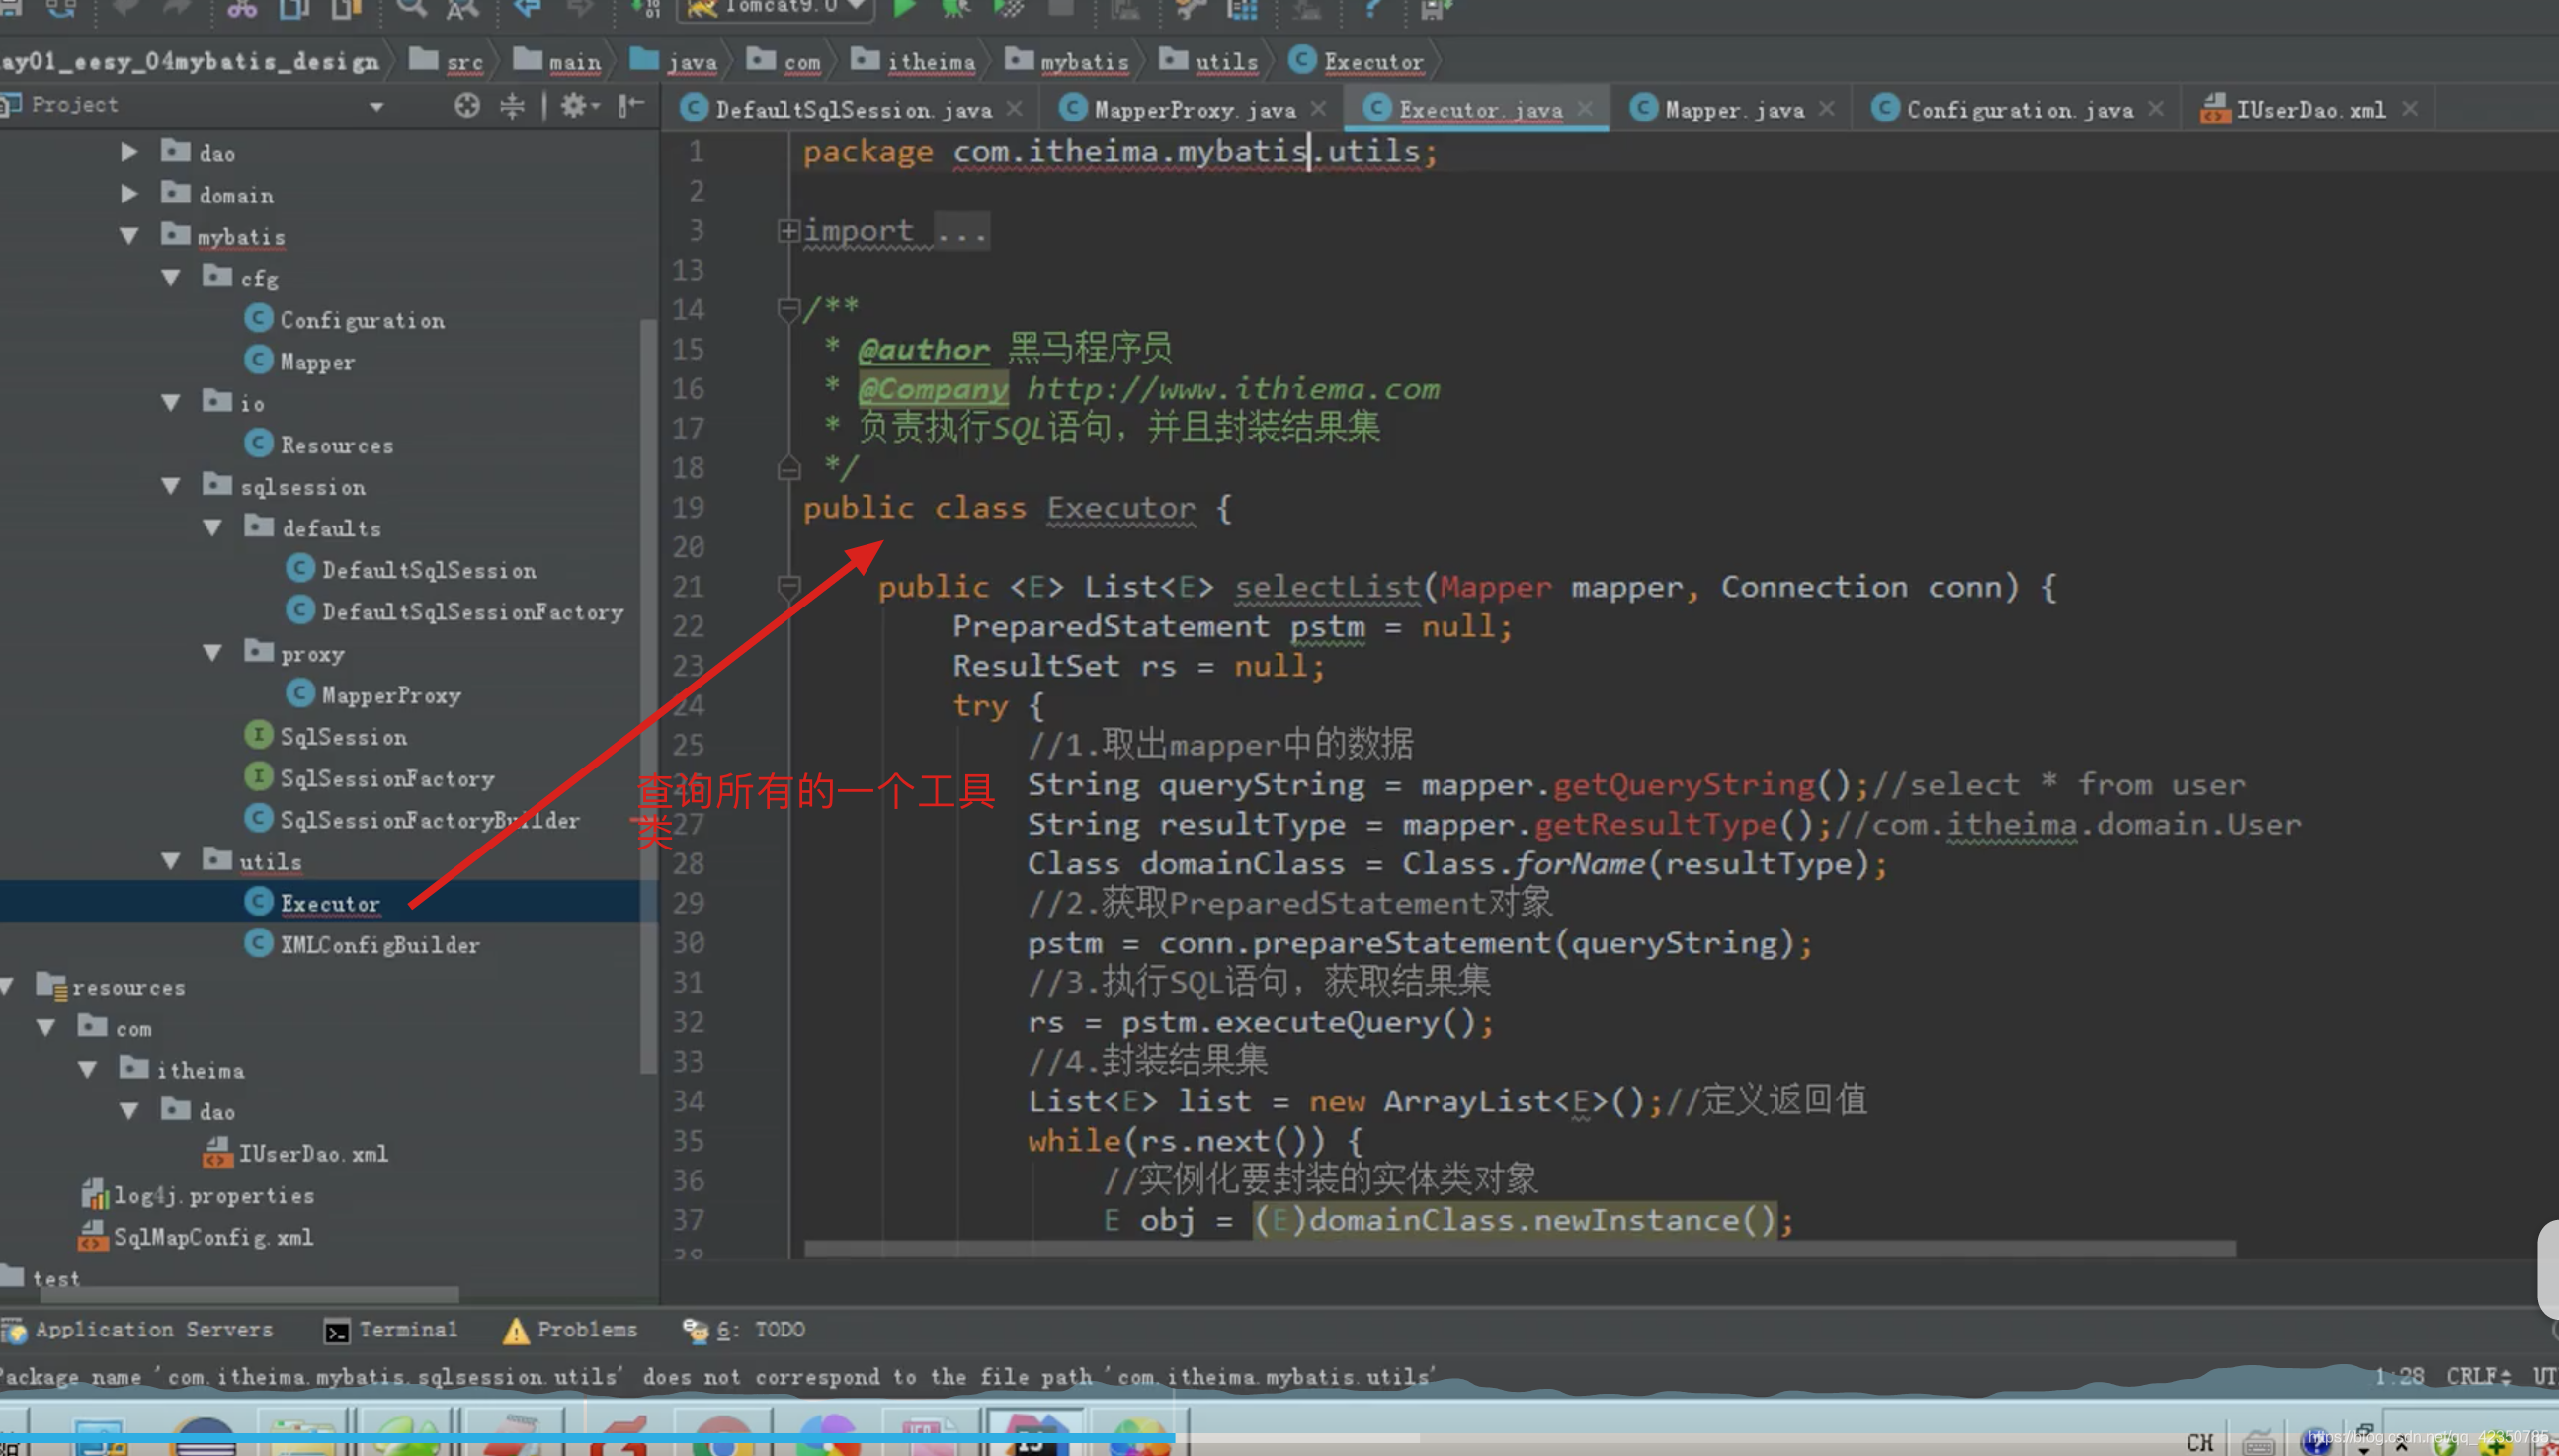Expand the folded import block

click(x=788, y=231)
